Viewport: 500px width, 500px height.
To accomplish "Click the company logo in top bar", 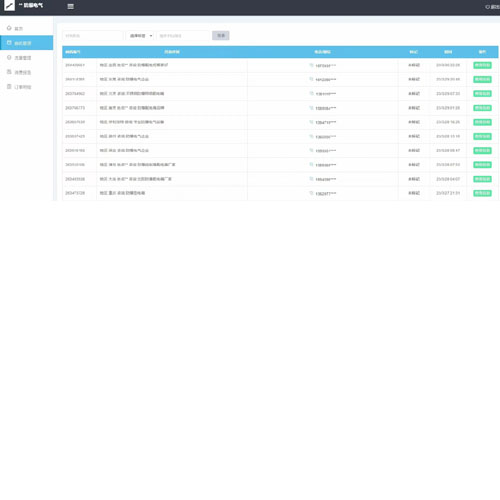I will tap(10, 5).
